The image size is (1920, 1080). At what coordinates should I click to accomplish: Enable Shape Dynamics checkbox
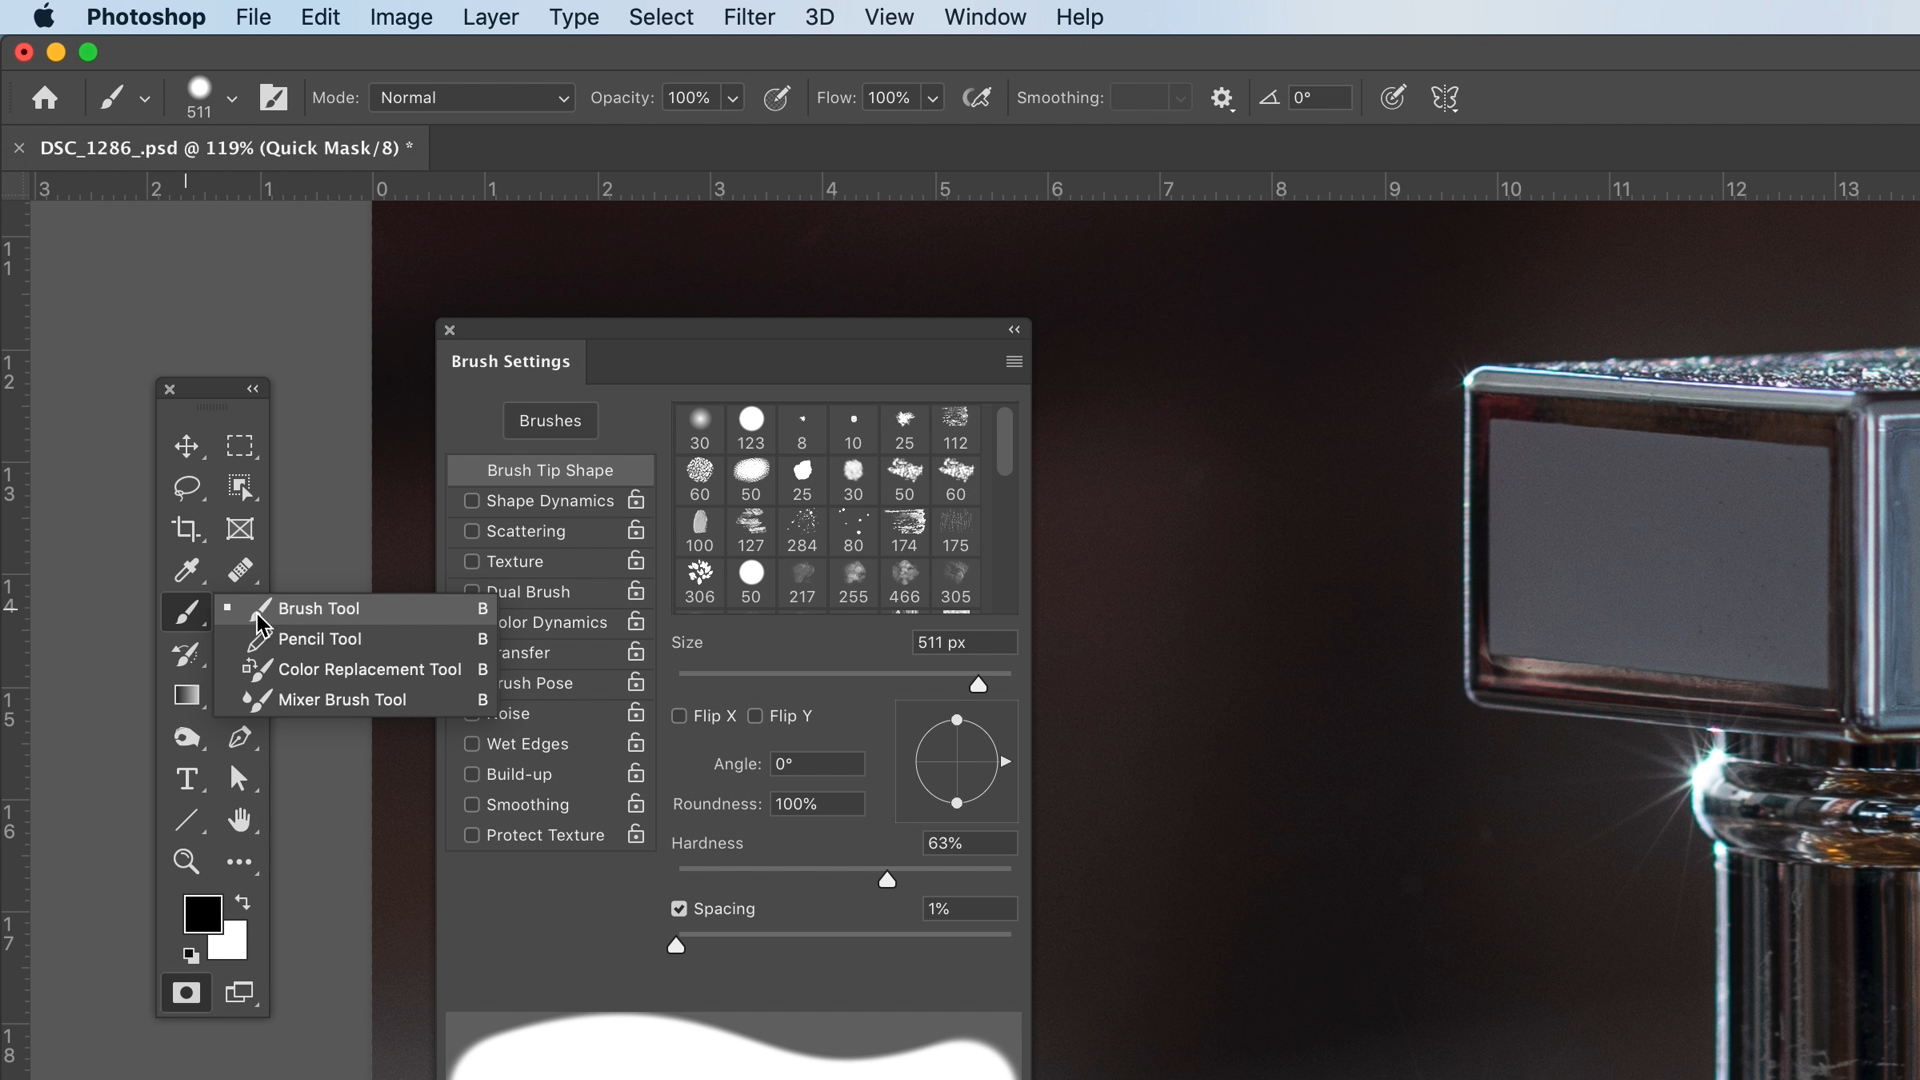[x=472, y=501]
